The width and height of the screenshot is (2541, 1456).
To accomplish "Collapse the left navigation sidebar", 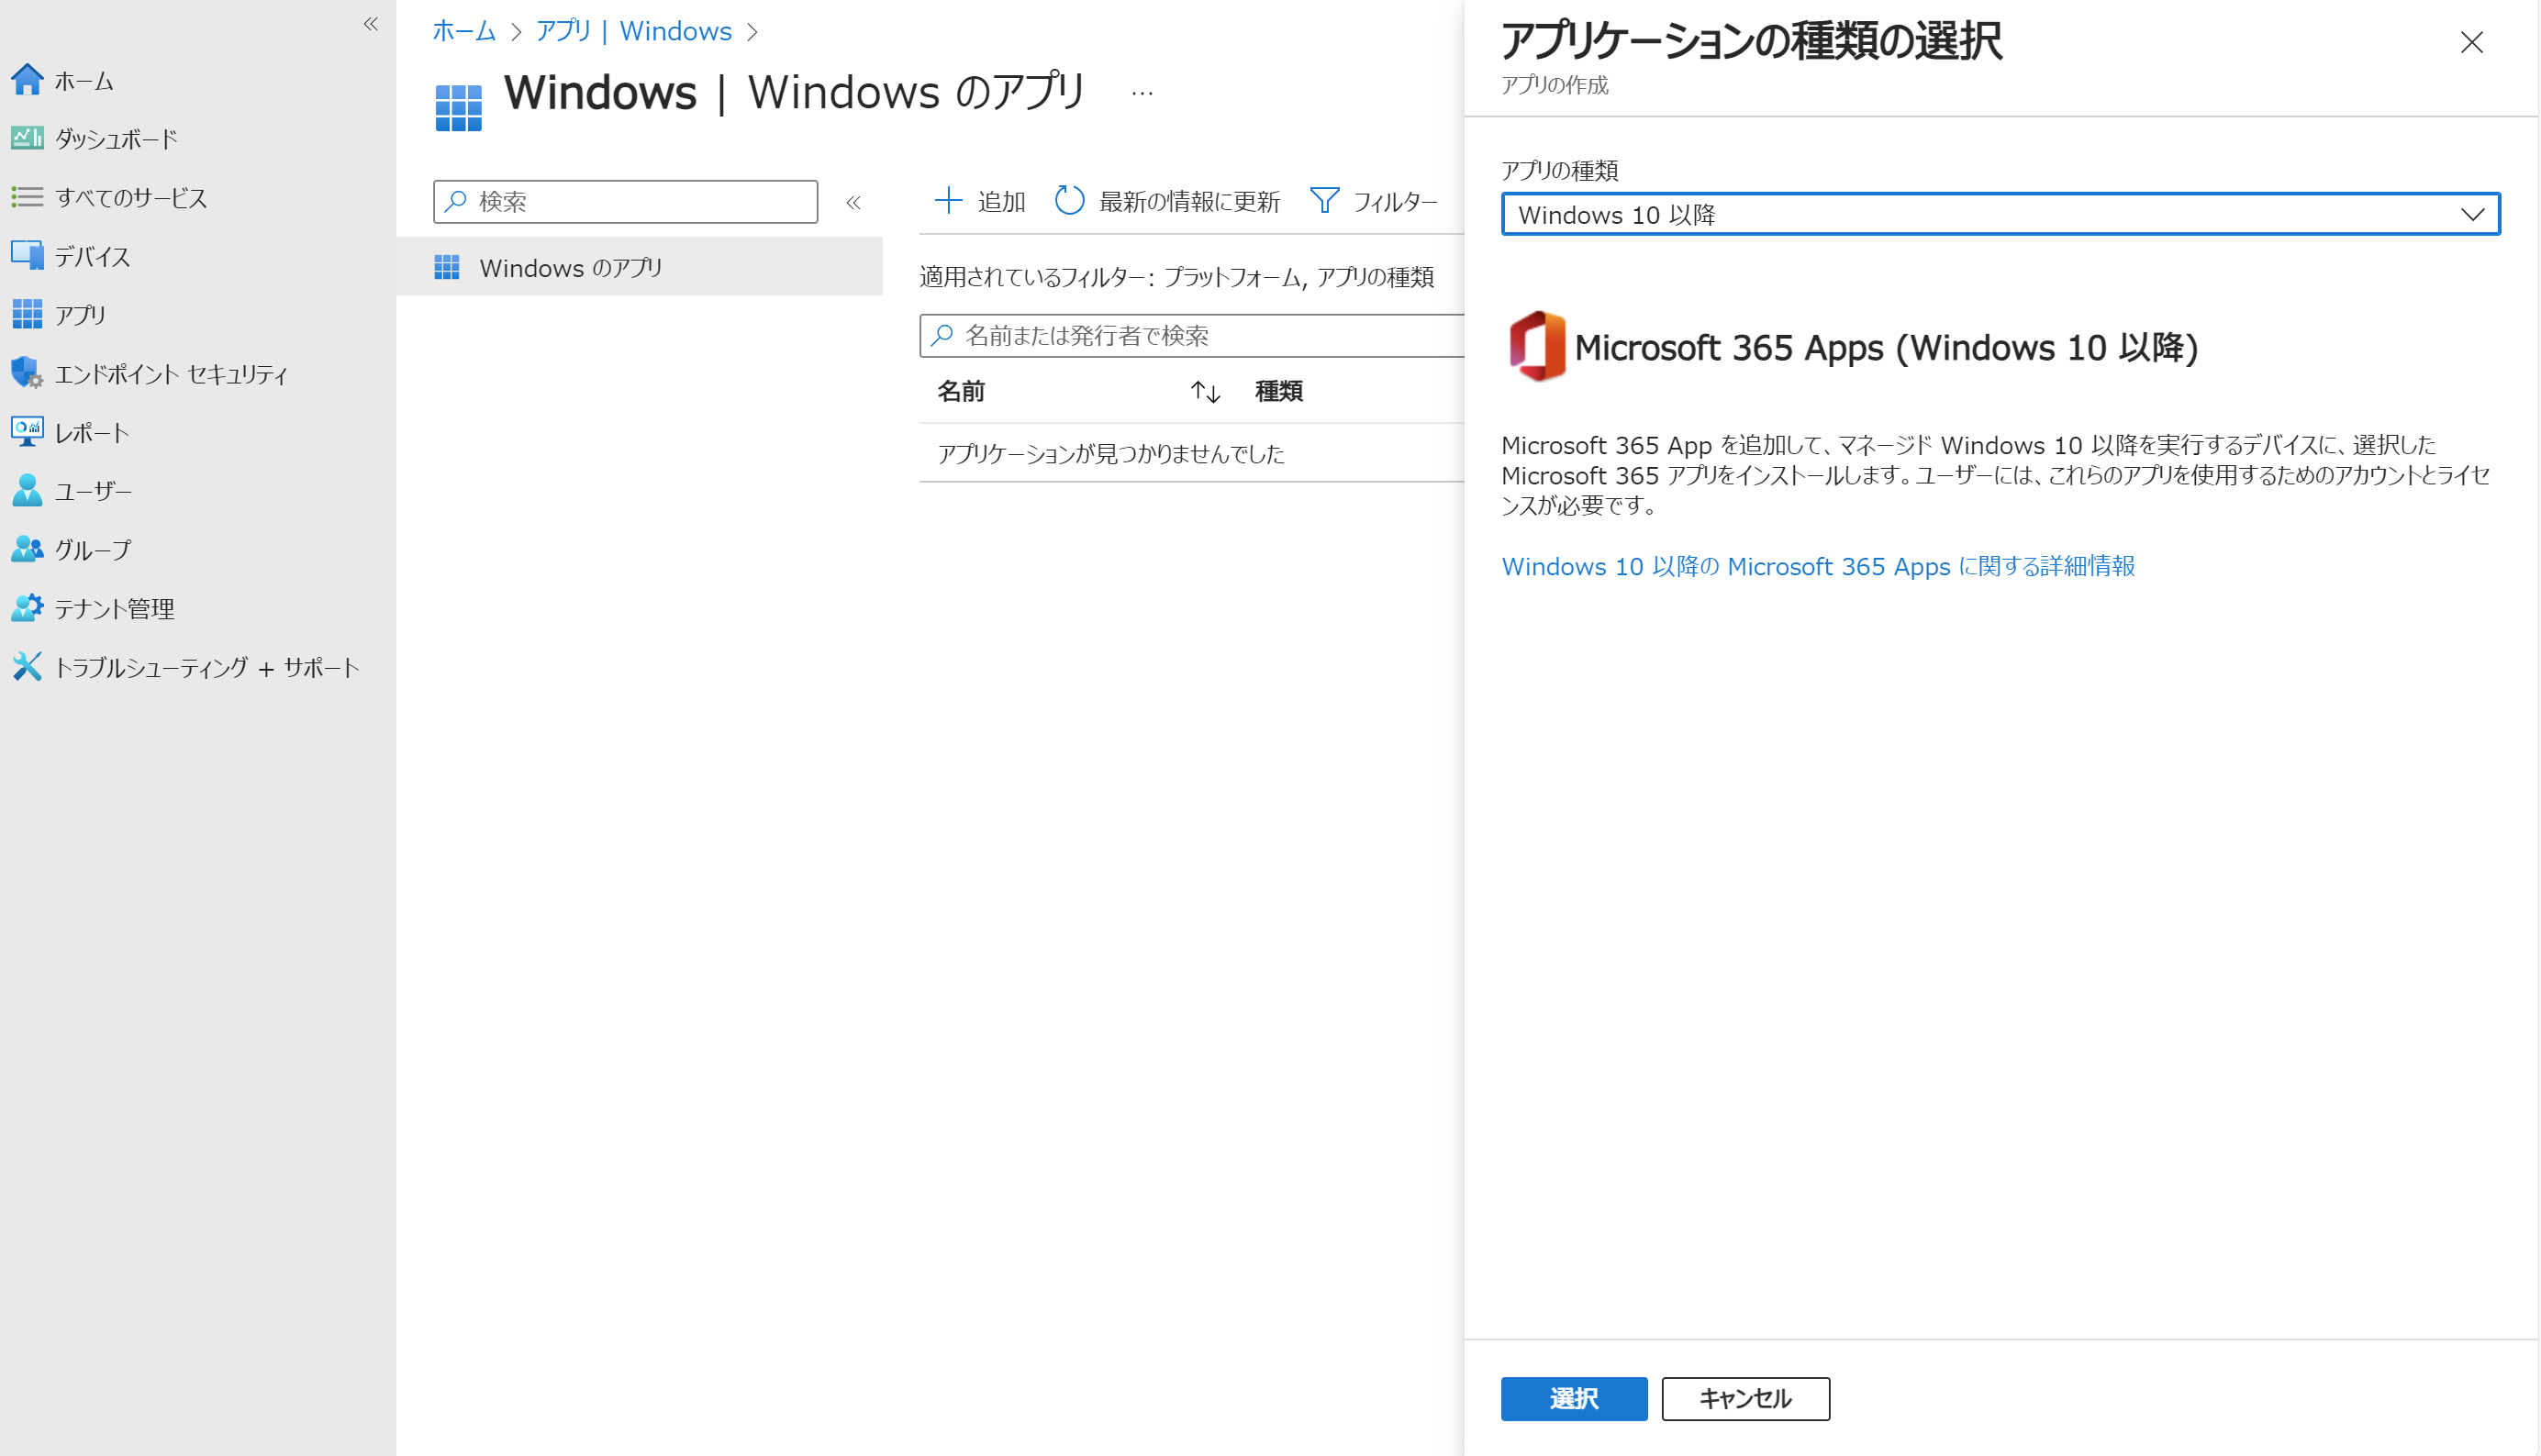I will tap(371, 25).
